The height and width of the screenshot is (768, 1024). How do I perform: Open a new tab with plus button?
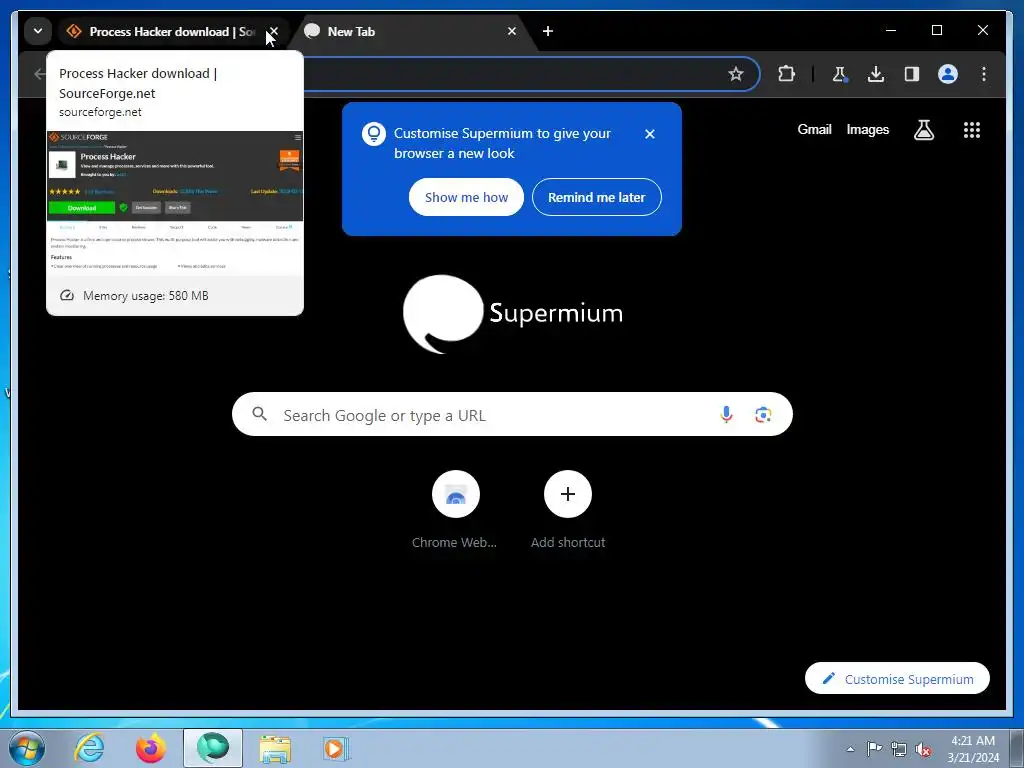point(548,31)
